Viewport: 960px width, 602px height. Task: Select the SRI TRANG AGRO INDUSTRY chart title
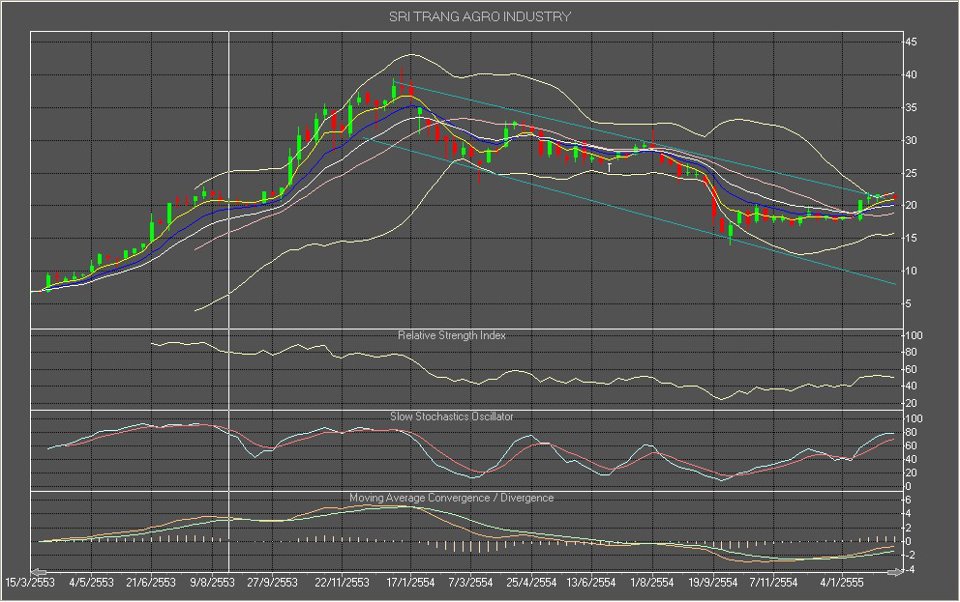(x=480, y=17)
